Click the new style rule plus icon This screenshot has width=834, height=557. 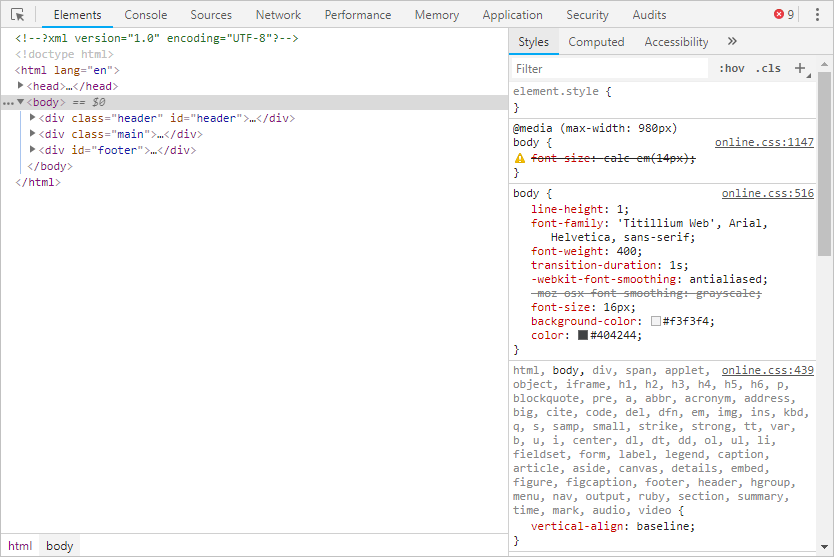point(799,68)
